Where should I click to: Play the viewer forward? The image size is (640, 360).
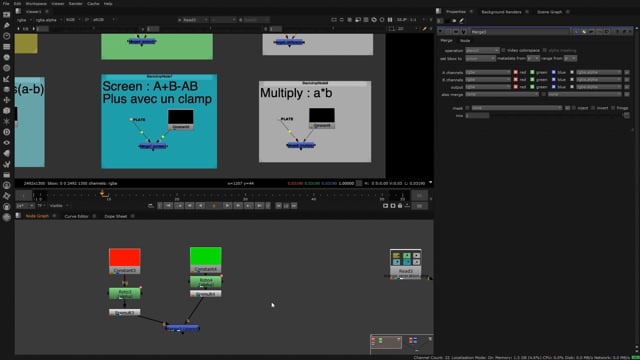pos(227,206)
